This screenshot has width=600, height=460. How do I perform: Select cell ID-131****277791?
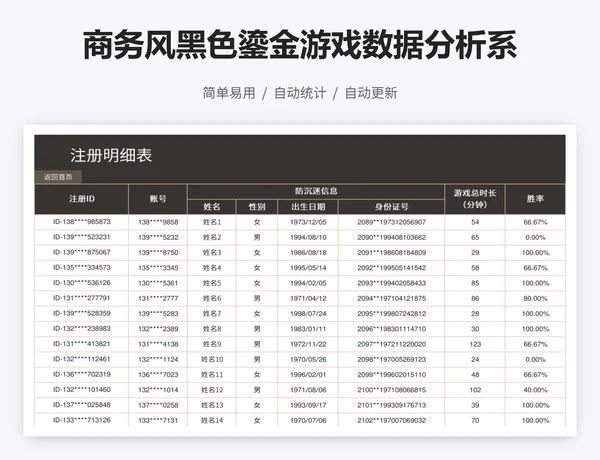click(82, 298)
